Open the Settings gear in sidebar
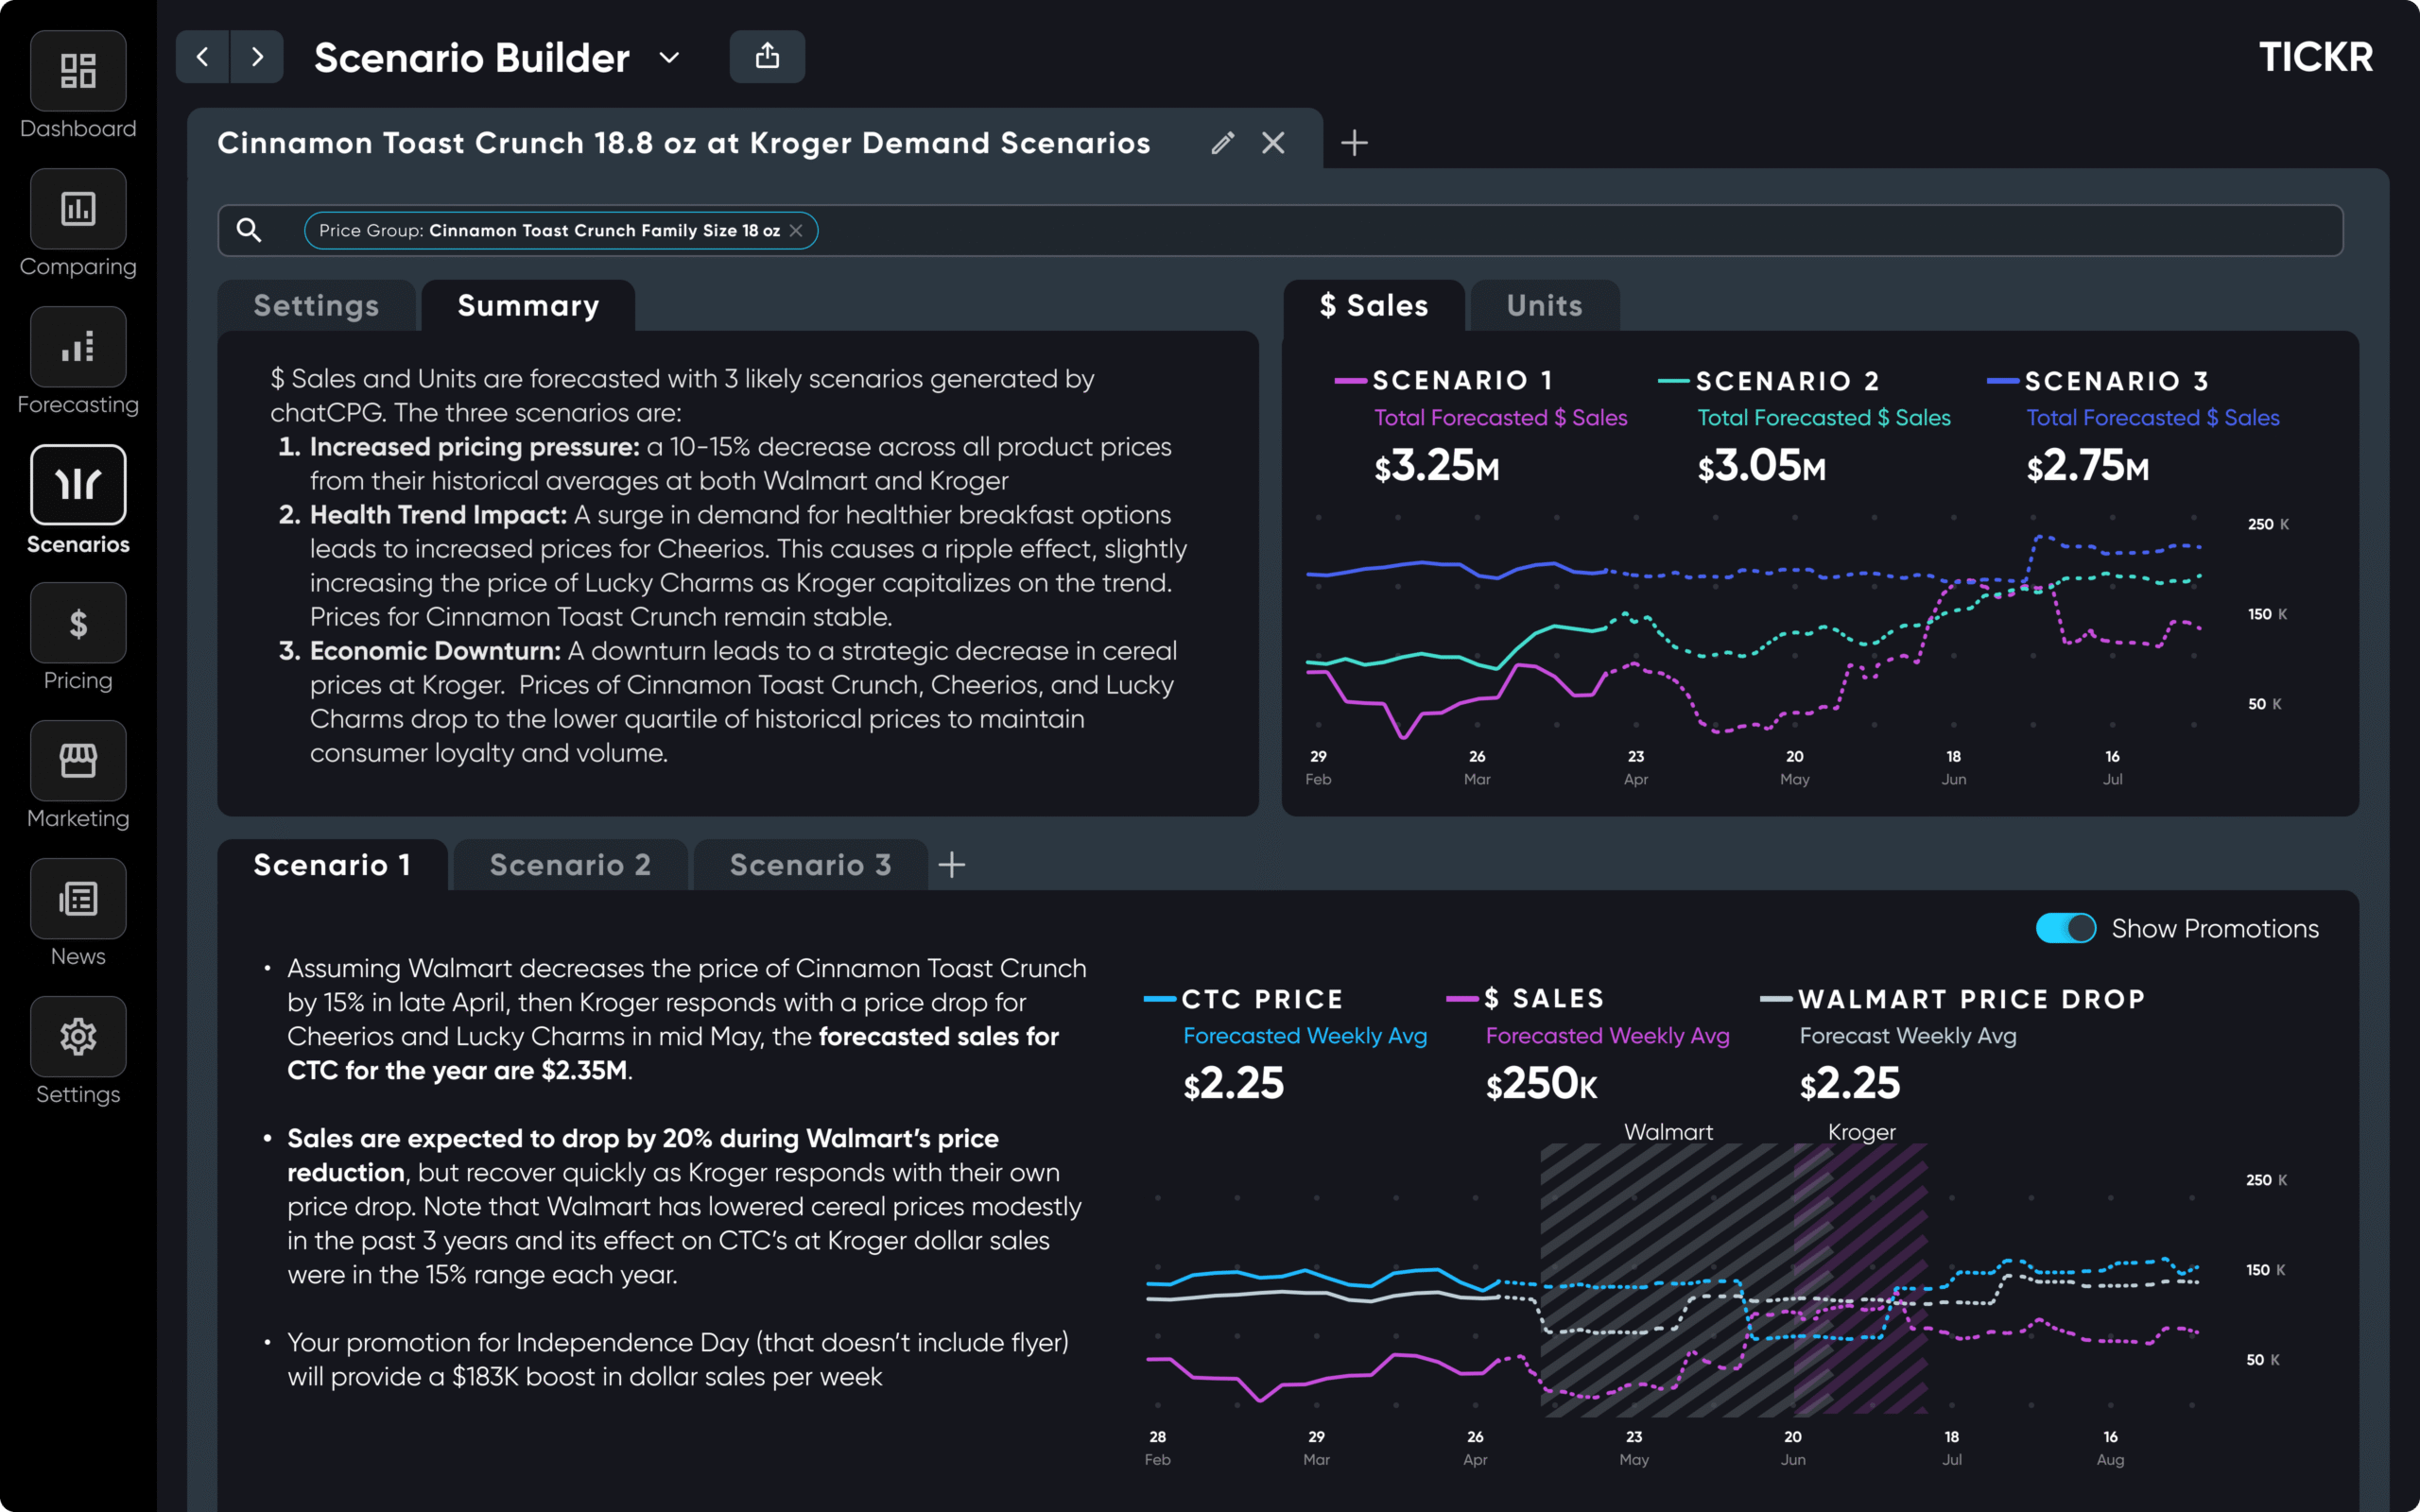The image size is (2420, 1512). point(78,1037)
